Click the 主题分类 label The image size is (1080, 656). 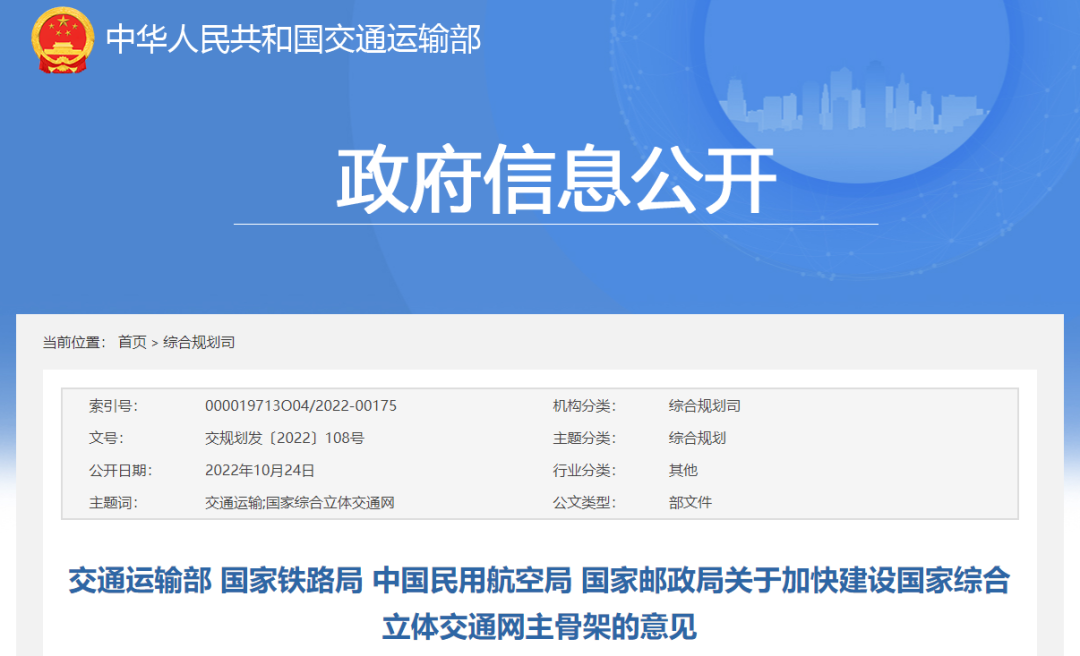584,438
